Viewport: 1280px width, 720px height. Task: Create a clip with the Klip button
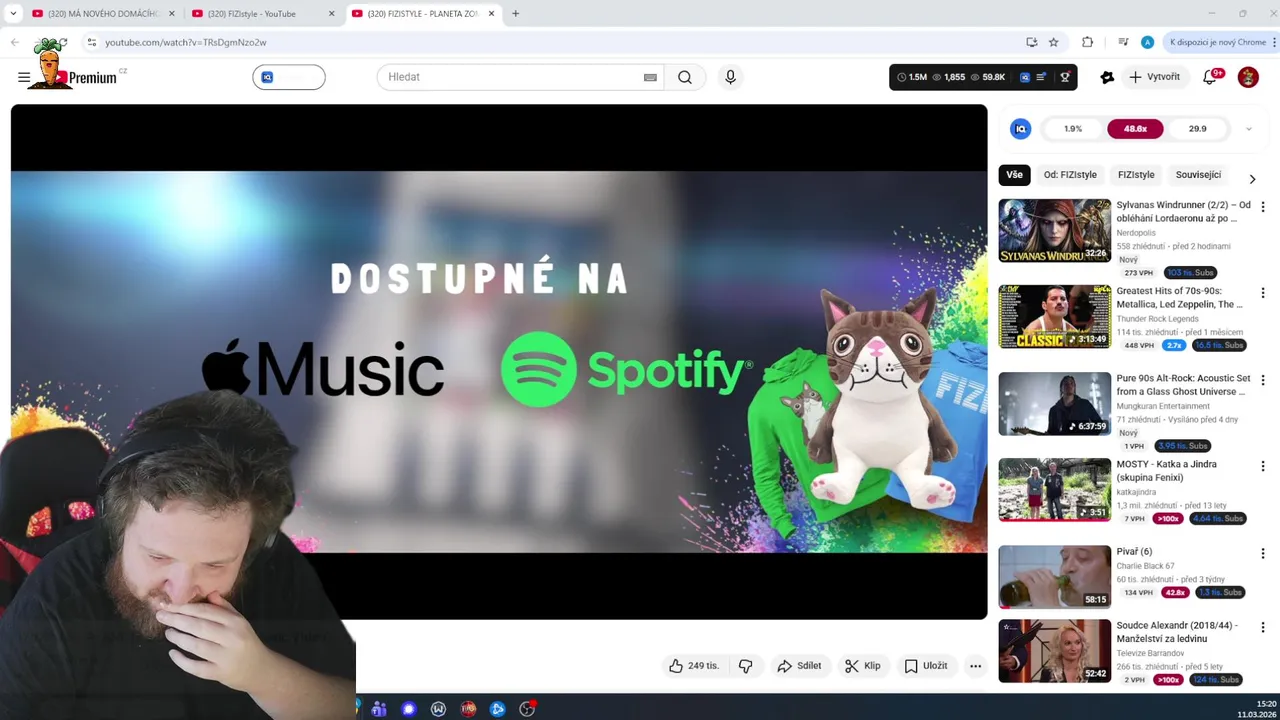(862, 666)
